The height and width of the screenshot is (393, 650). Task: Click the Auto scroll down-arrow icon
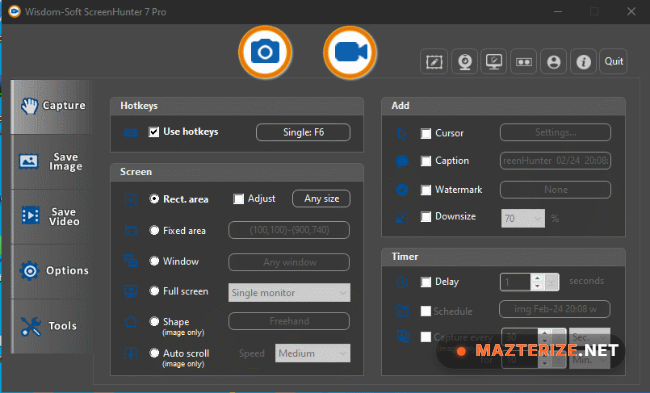(x=131, y=353)
